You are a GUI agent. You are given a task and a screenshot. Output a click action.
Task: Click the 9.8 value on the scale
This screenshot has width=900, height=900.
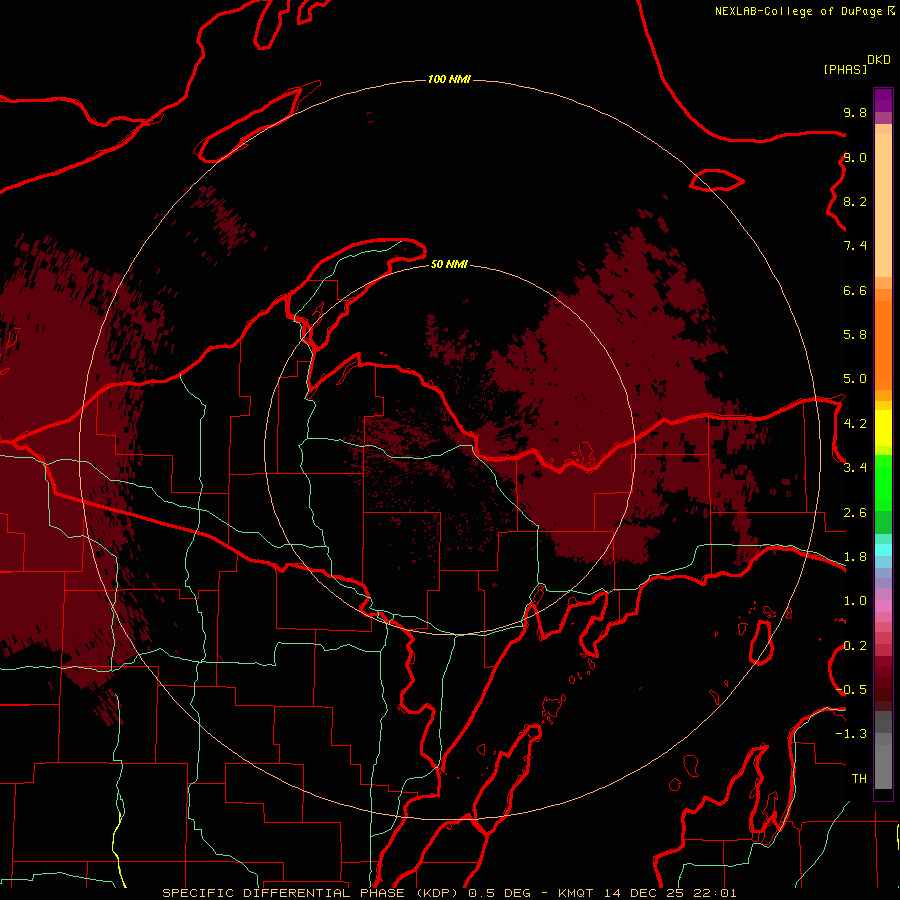855,112
